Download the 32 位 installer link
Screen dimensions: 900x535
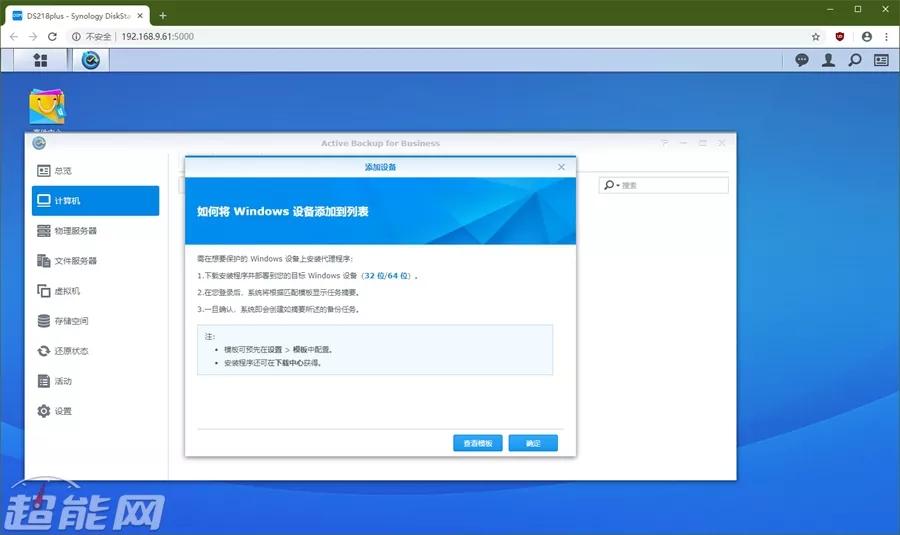[375, 276]
